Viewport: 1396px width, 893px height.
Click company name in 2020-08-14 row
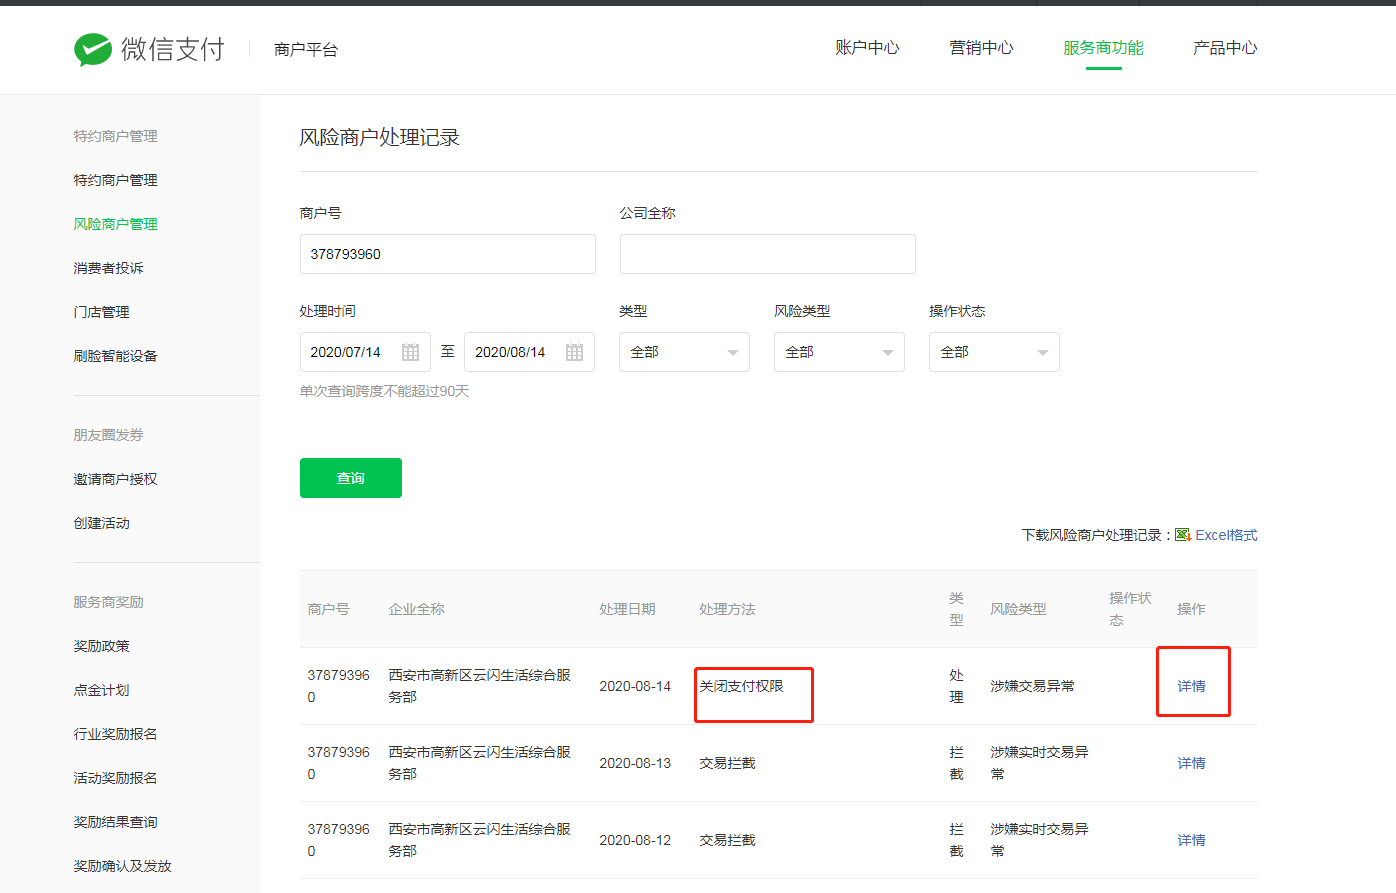point(479,686)
